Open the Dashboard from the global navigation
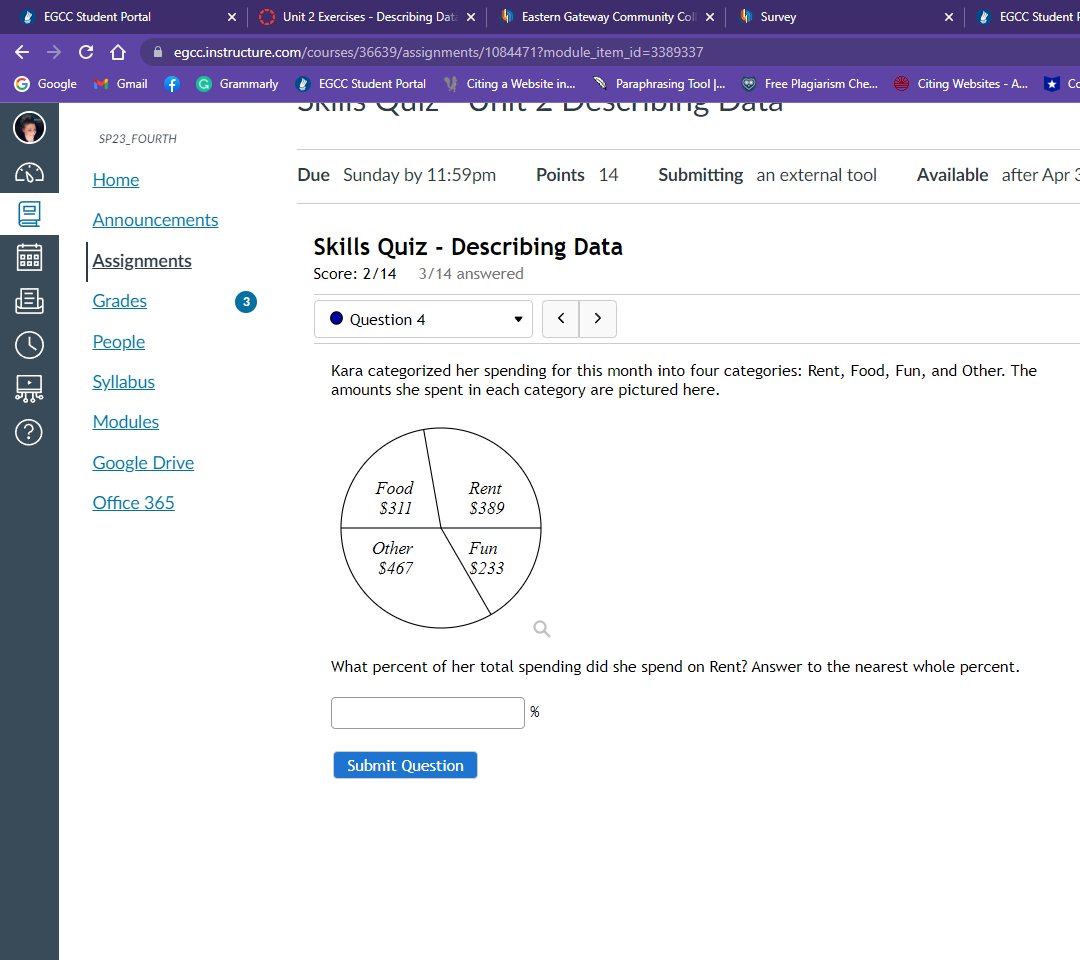The height and width of the screenshot is (960, 1080). point(29,171)
